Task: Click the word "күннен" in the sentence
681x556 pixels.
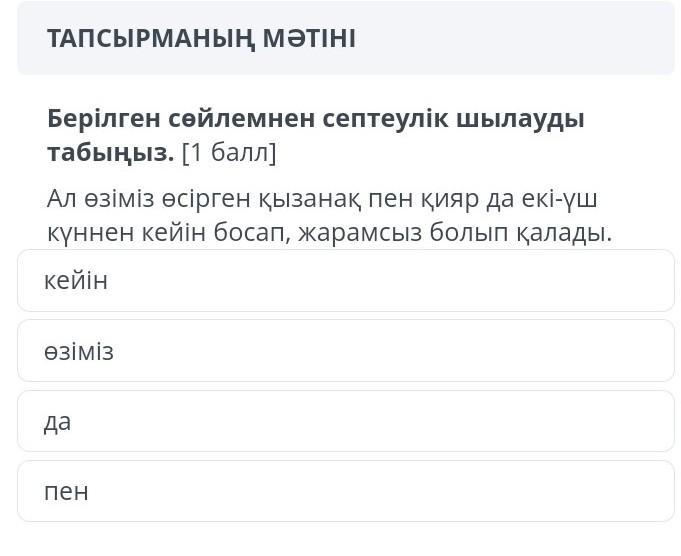Action: [84, 234]
